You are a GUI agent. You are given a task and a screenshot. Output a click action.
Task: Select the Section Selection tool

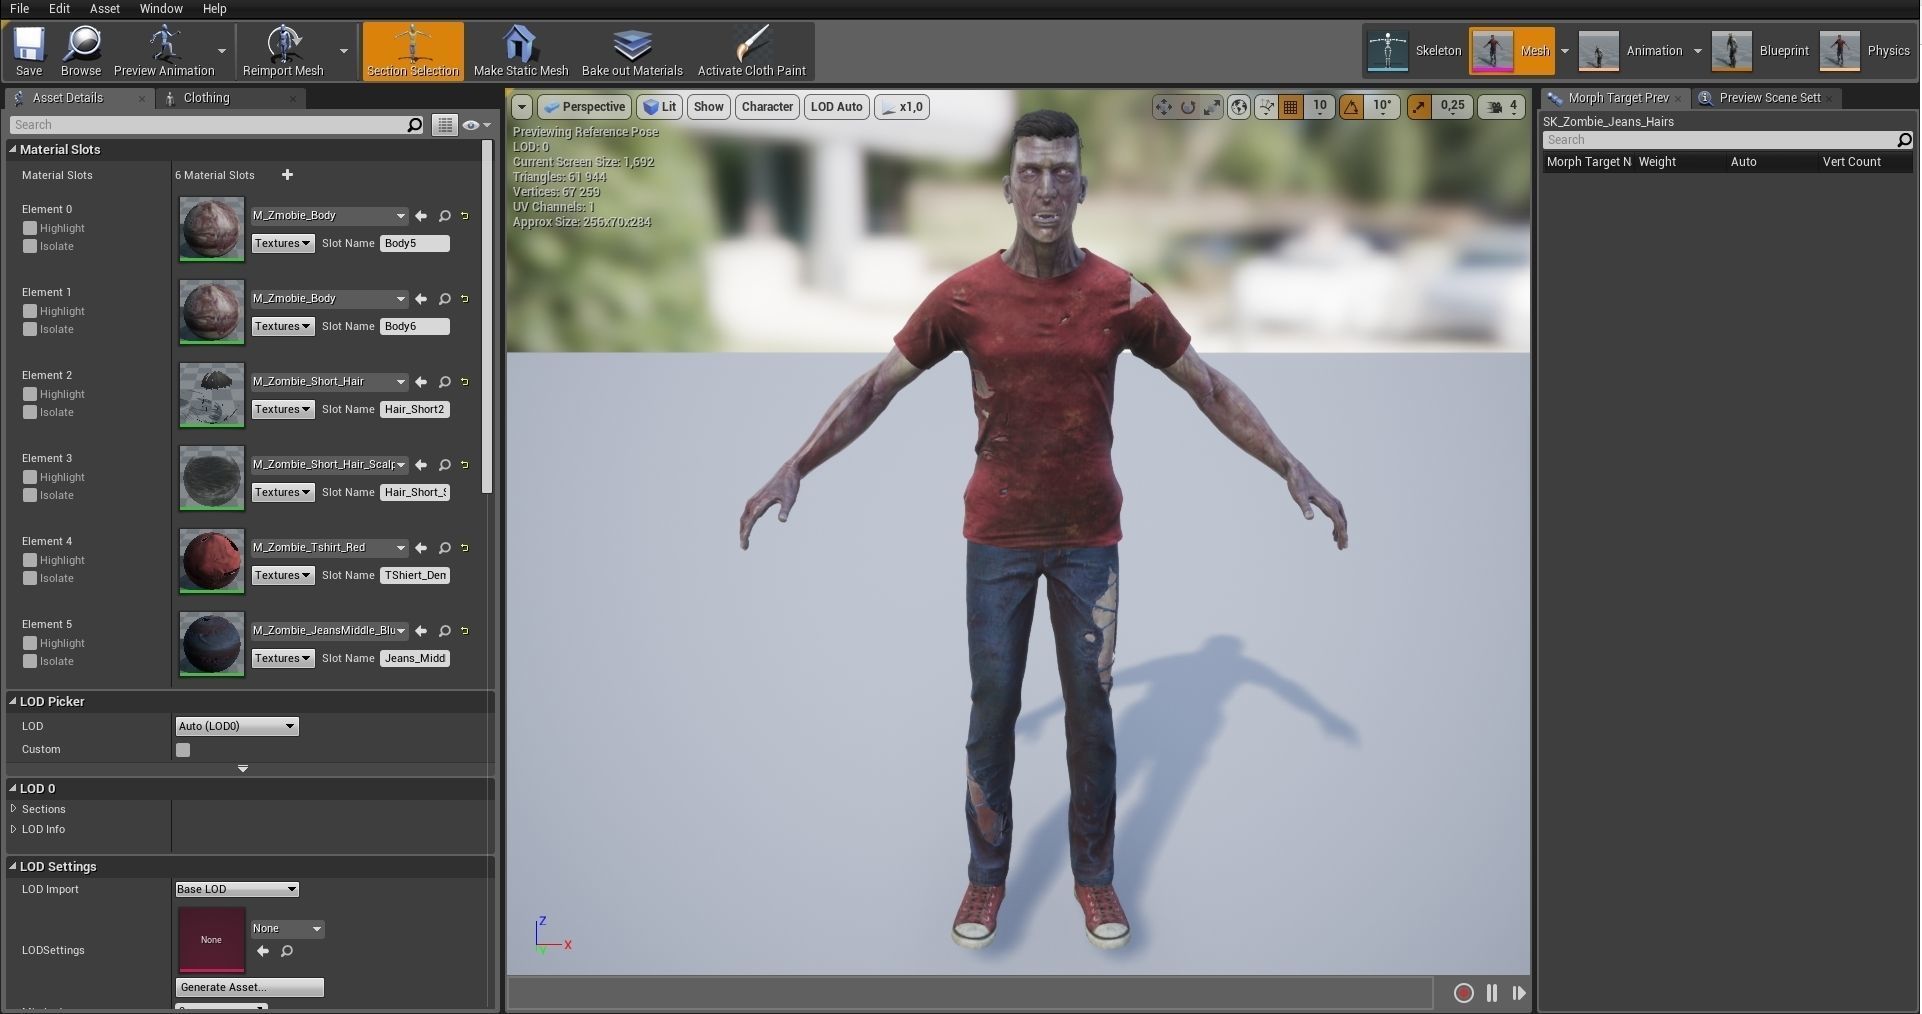(x=412, y=50)
